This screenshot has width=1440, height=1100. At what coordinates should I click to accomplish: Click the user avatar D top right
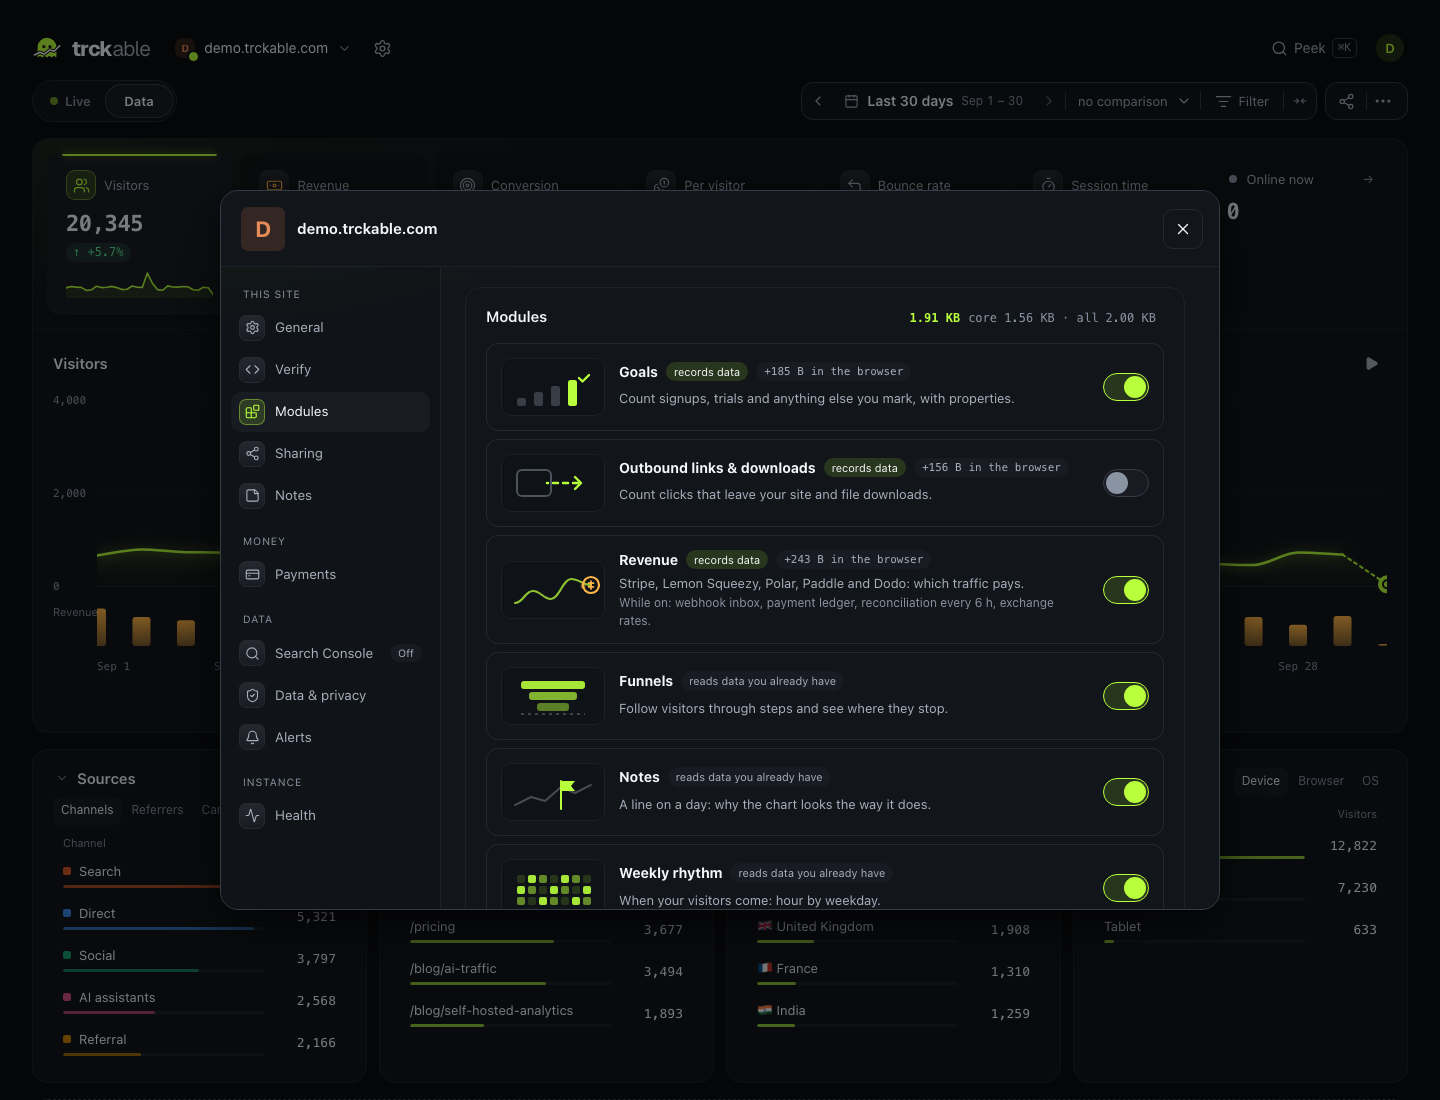click(1390, 48)
